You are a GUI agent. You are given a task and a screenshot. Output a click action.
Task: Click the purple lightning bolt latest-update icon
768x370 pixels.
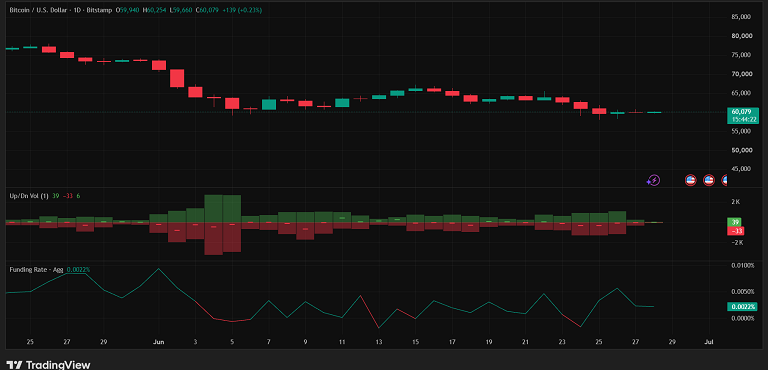pyautogui.click(x=653, y=180)
